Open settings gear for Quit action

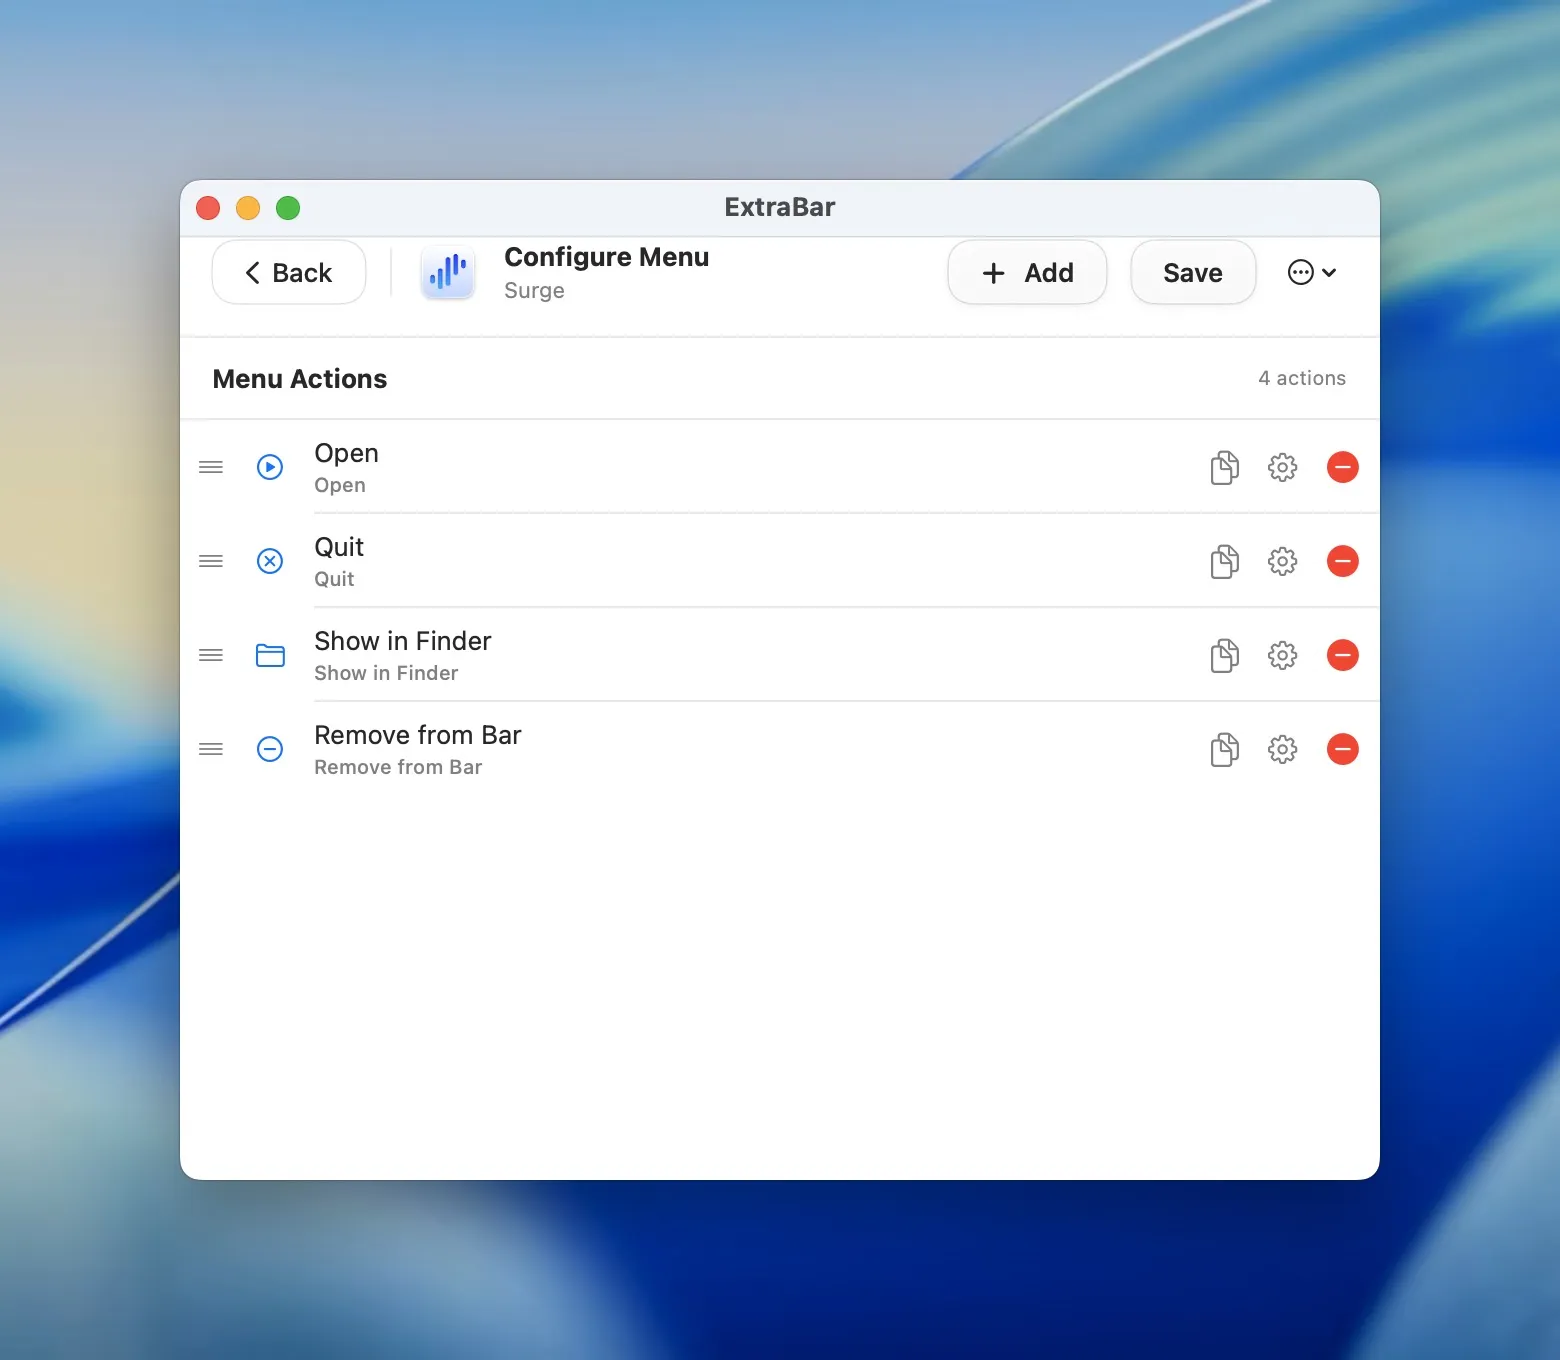click(1282, 561)
